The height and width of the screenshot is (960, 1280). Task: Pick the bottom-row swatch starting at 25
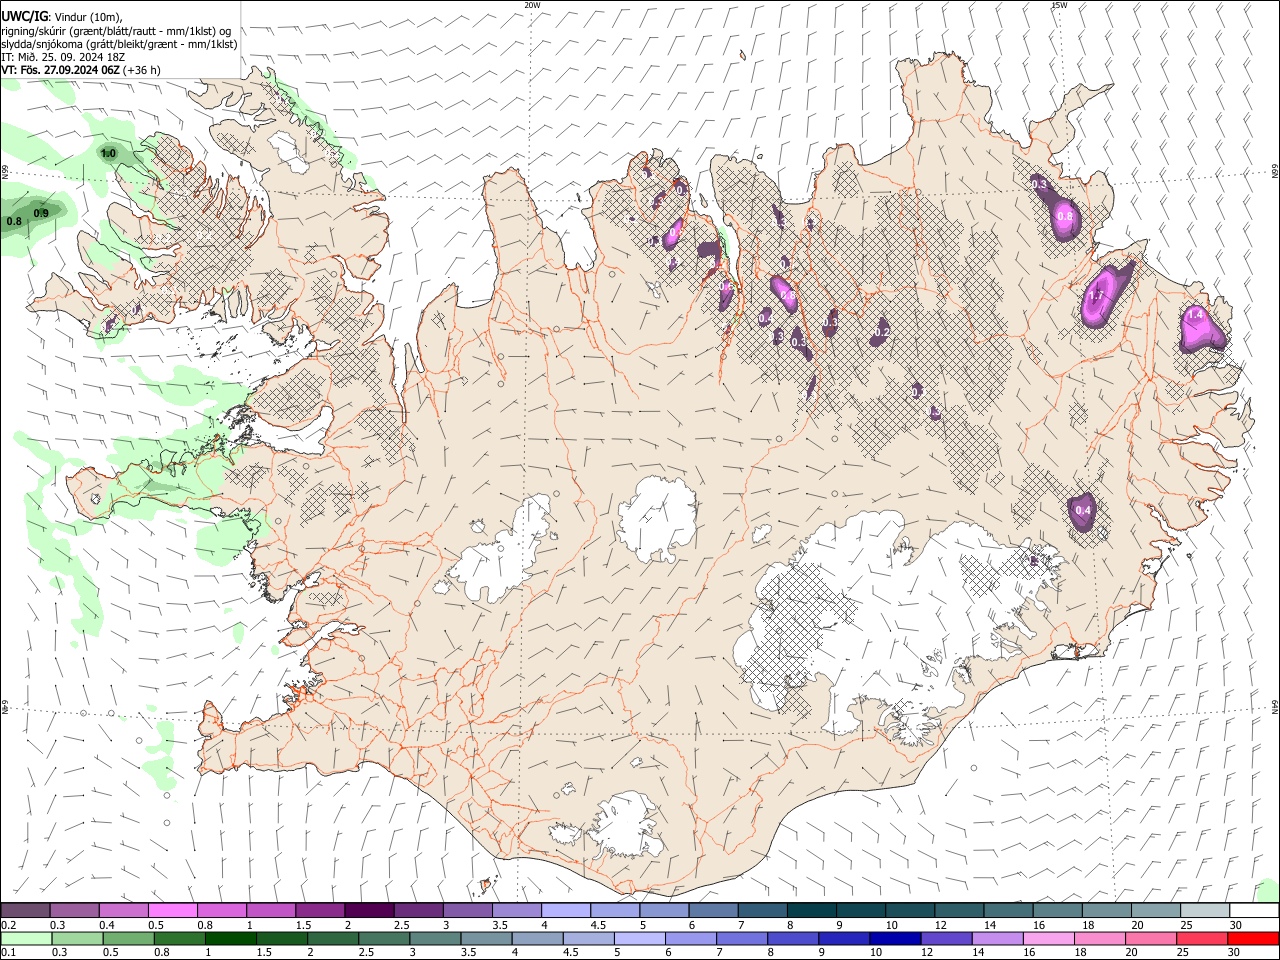tap(1201, 938)
